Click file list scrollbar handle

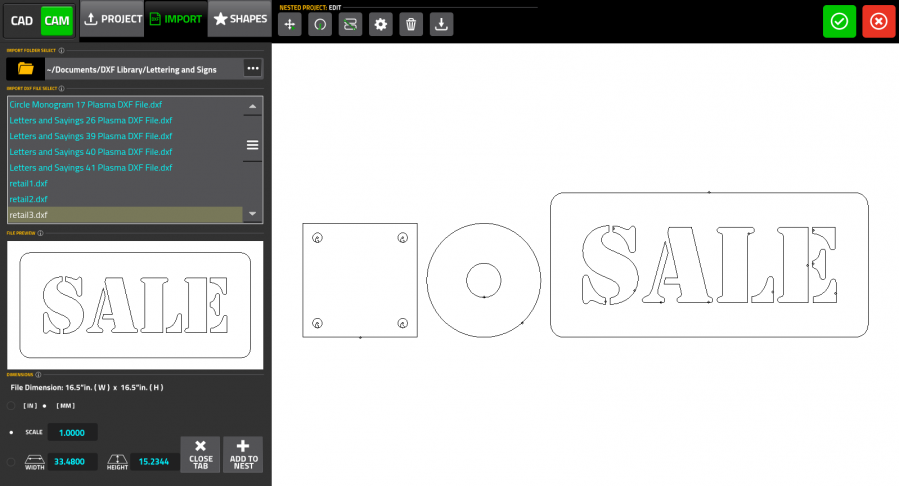point(252,145)
